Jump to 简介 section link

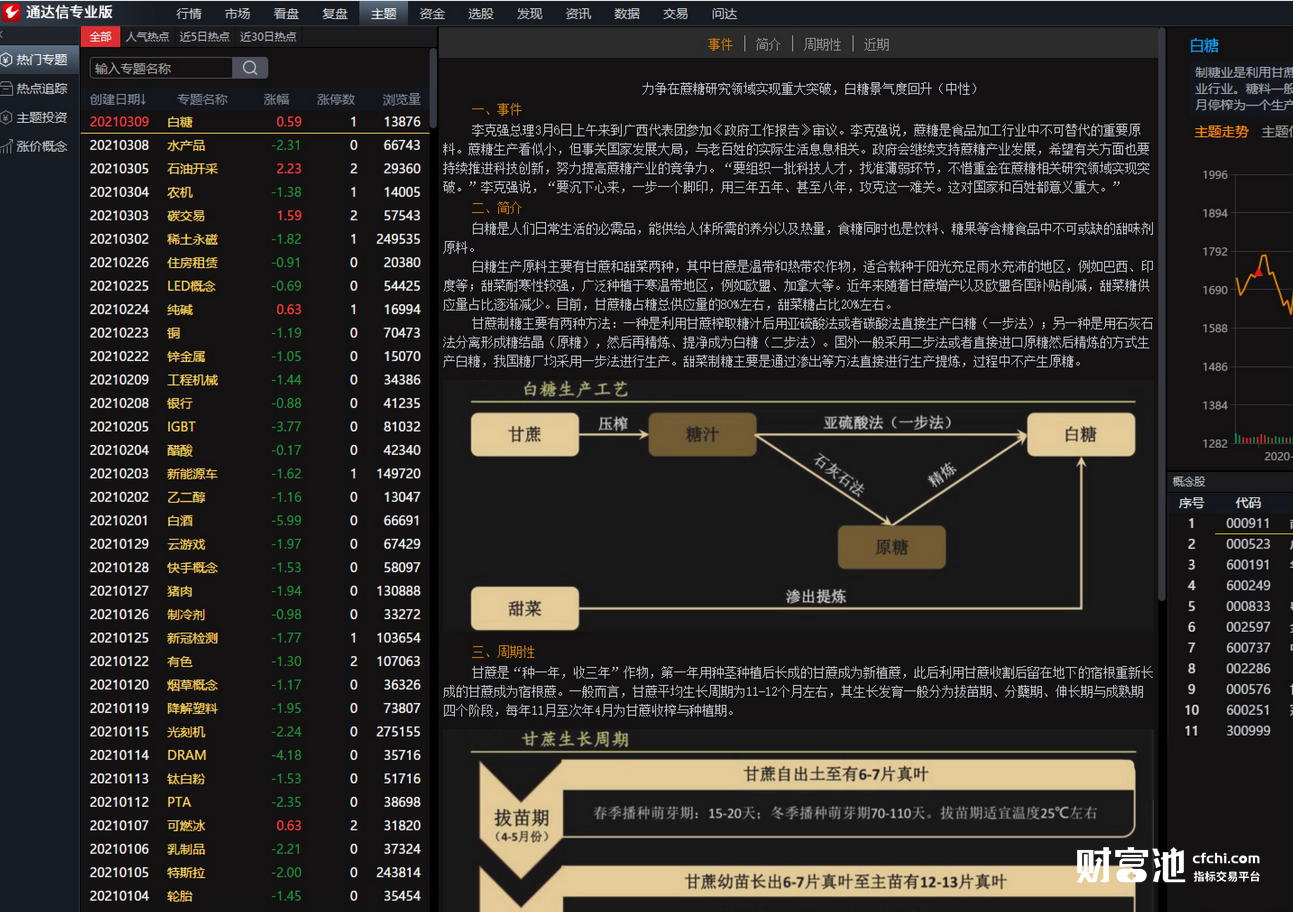pyautogui.click(x=768, y=44)
